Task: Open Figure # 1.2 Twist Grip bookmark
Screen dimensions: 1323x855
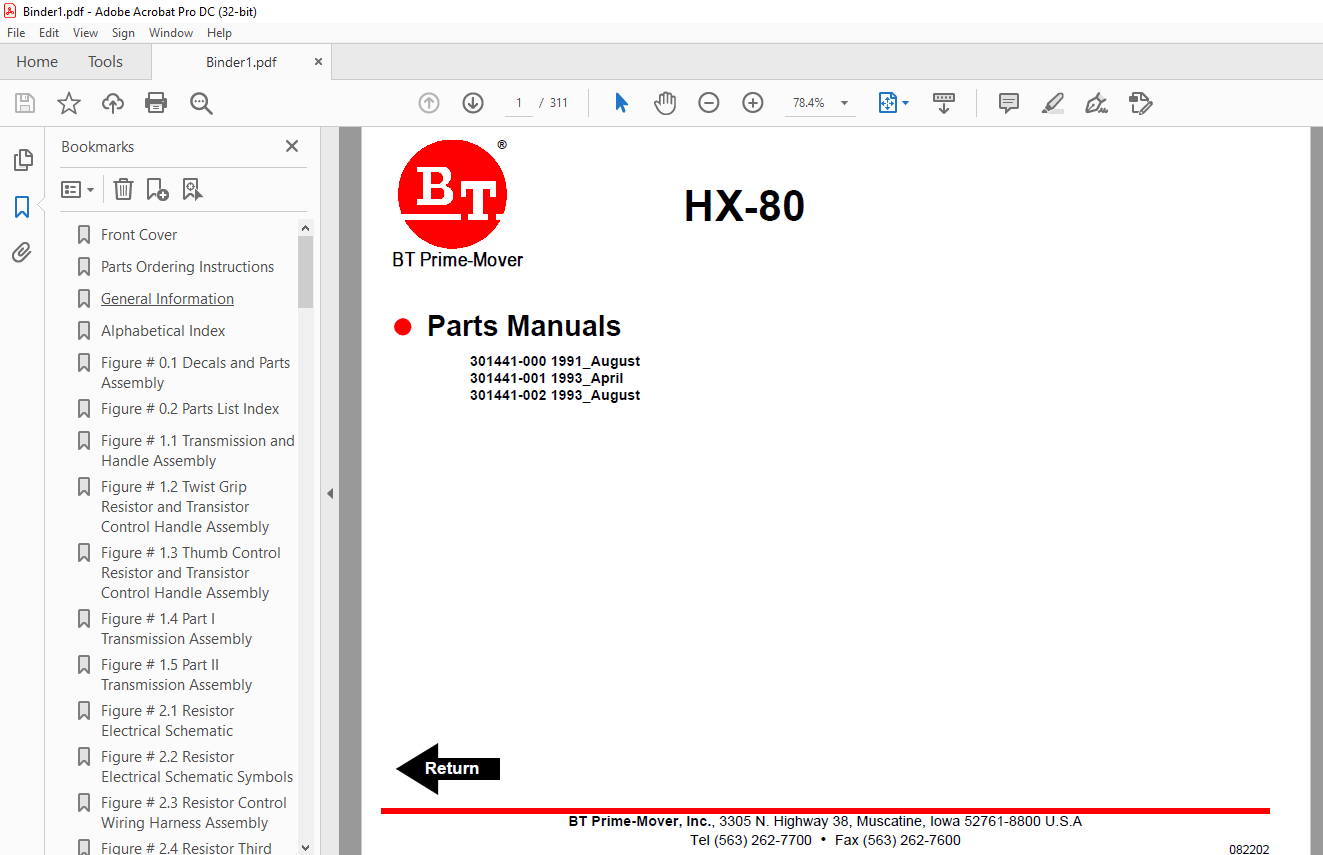Action: tap(185, 507)
